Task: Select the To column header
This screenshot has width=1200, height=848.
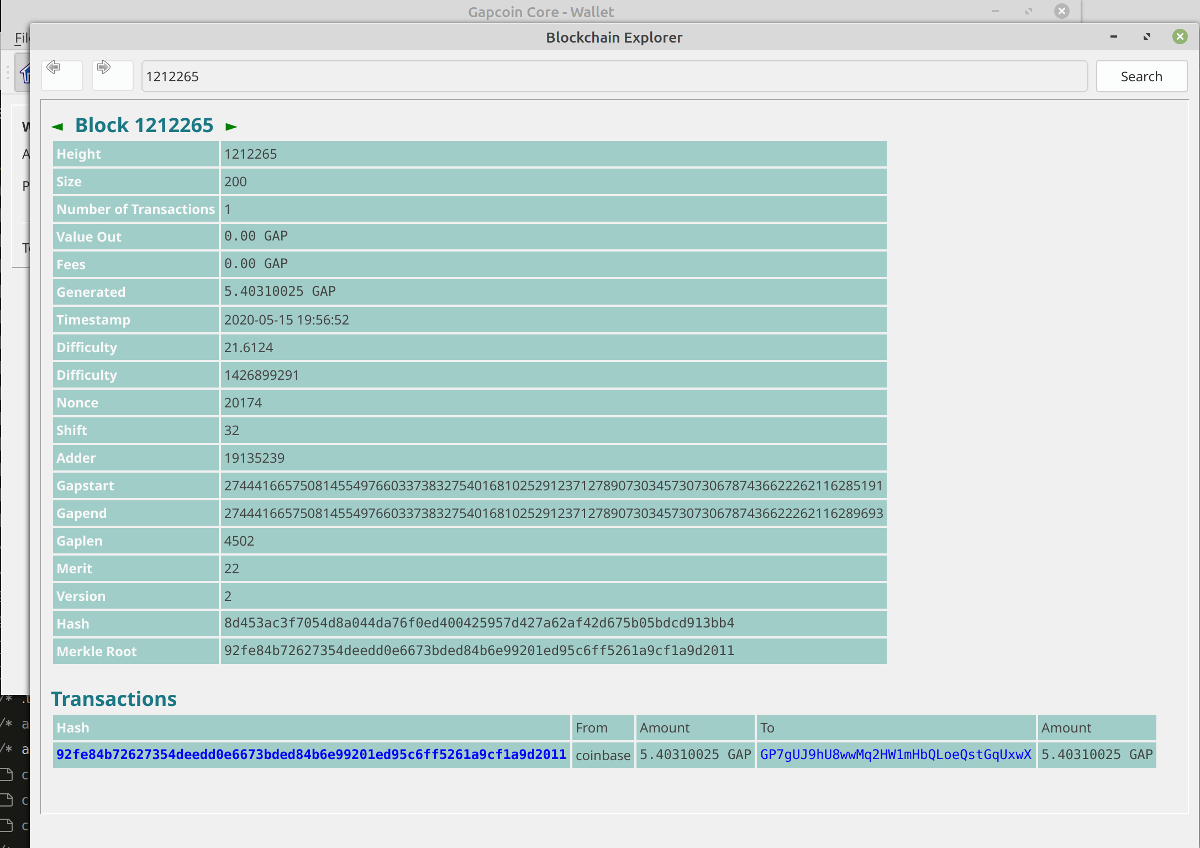Action: (768, 728)
